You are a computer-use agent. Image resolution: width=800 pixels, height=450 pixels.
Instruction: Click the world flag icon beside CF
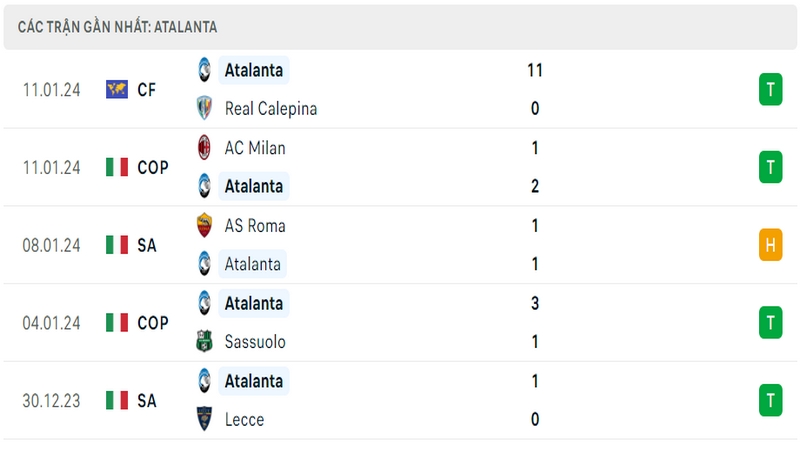117,89
